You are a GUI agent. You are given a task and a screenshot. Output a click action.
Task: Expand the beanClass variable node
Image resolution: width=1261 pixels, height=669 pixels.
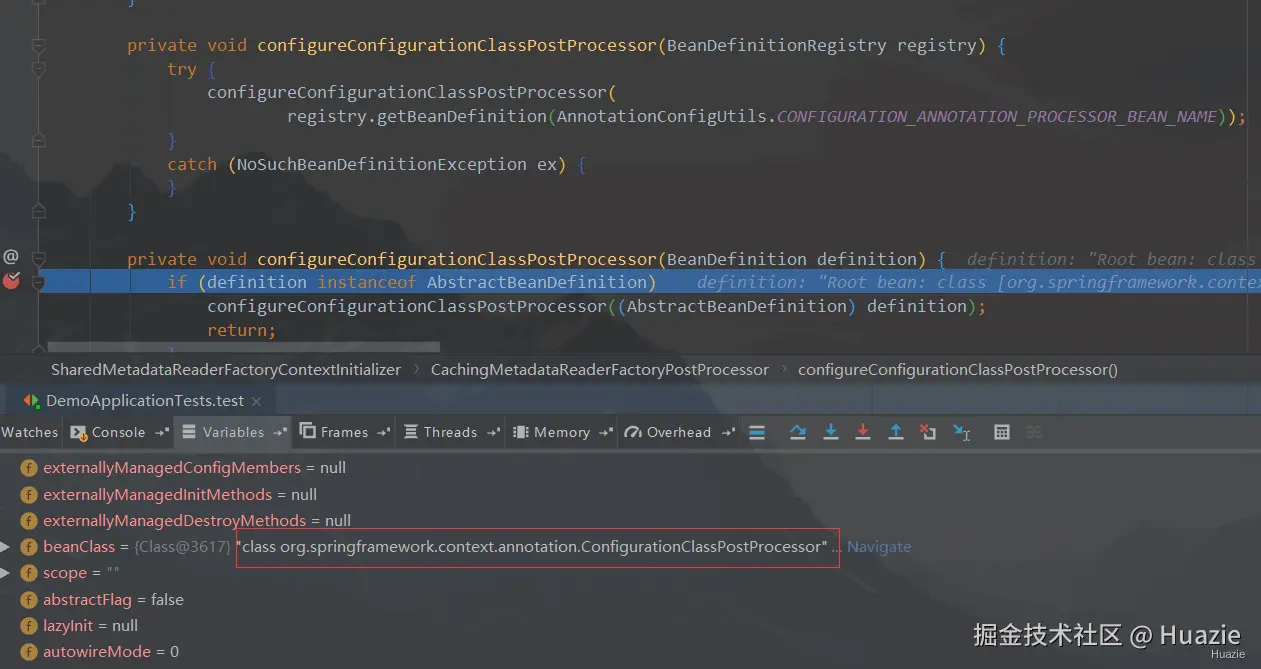click(6, 547)
